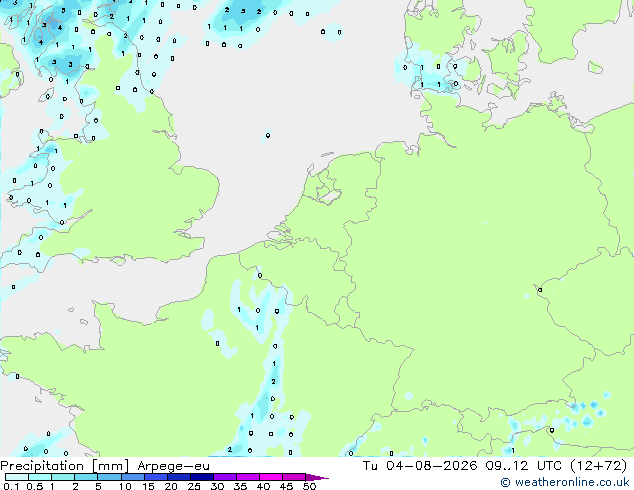This screenshot has width=634, height=490.
Task: Click the 'Arpege-eu' model name text
Action: point(173,467)
